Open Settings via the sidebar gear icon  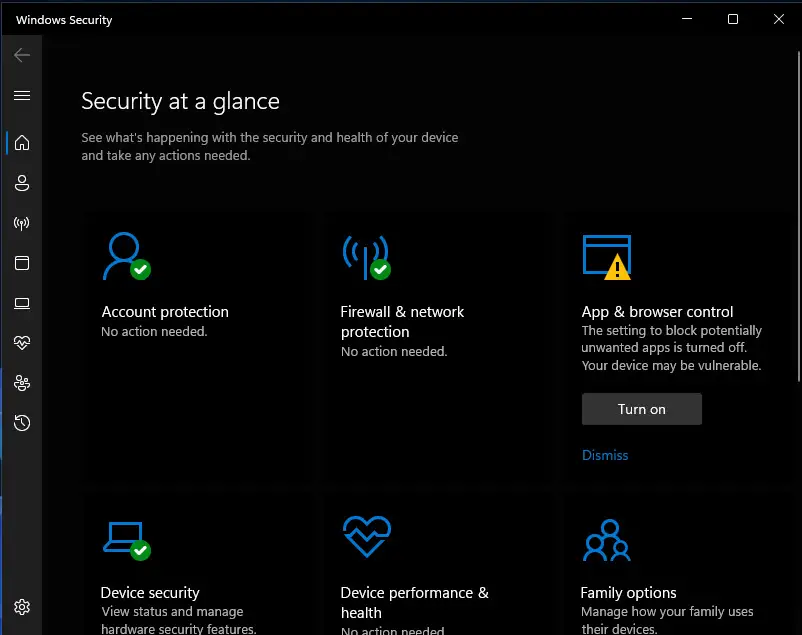coord(22,607)
